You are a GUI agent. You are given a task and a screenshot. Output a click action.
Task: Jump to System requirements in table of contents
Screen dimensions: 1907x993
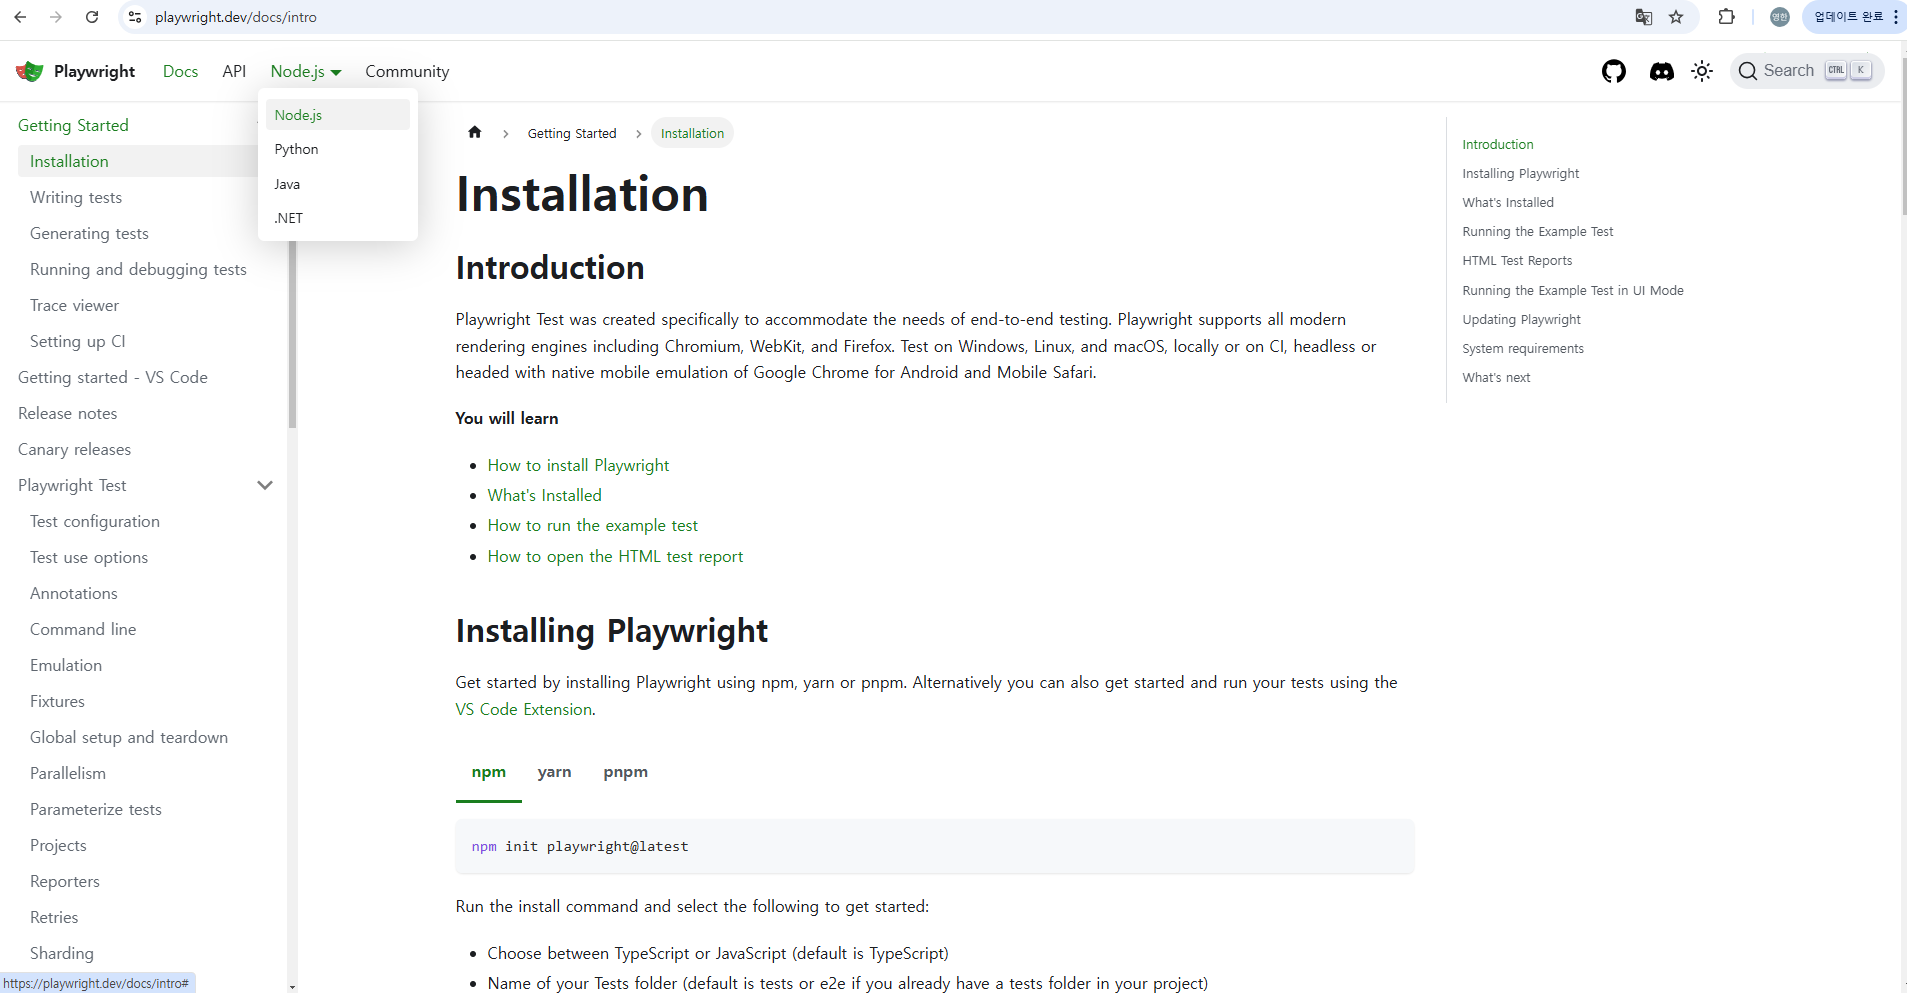point(1523,348)
